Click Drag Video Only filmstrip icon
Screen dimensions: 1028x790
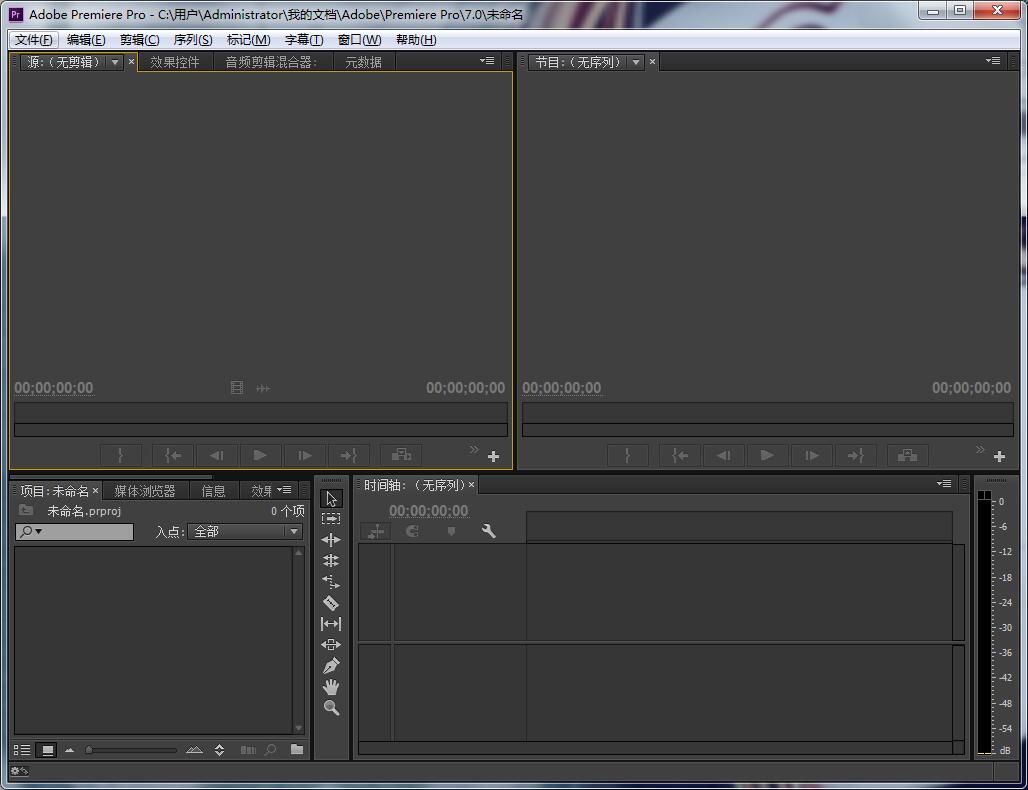(237, 388)
